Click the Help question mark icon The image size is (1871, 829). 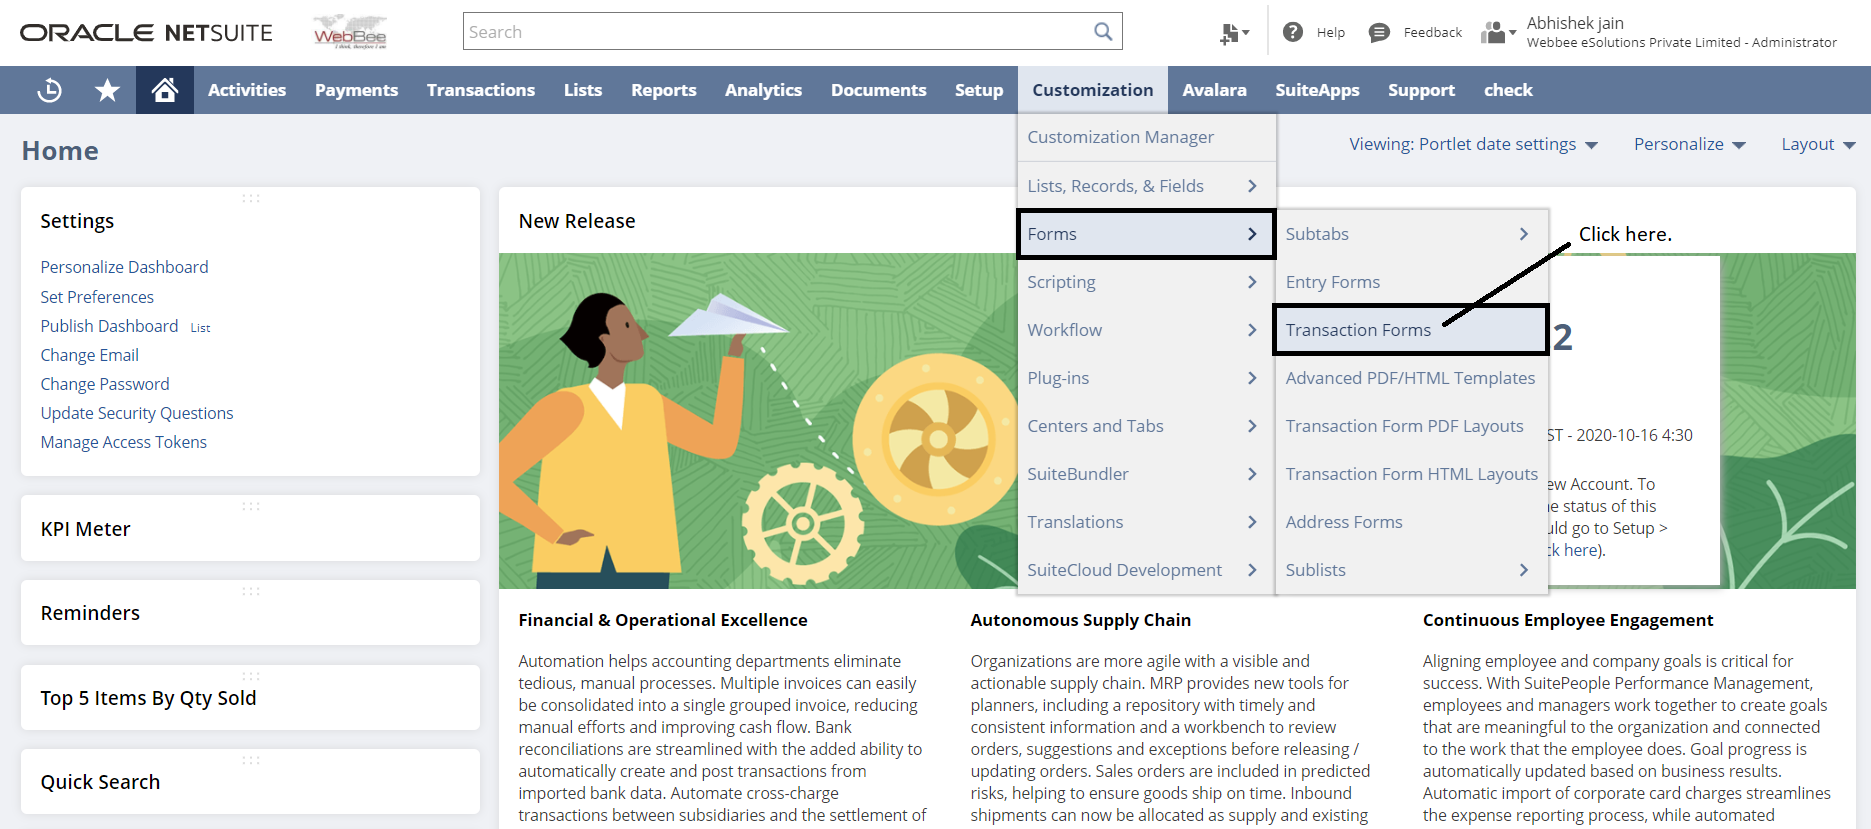[1293, 32]
